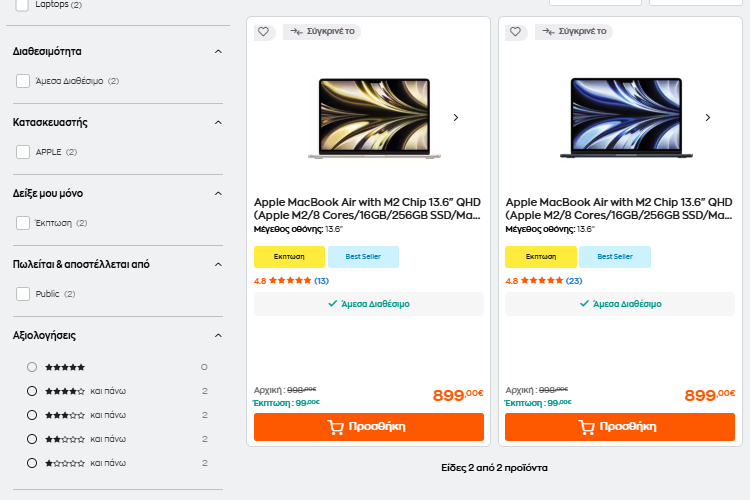Click compare icon on second product card
Viewport: 750px width, 500px height.
[548, 32]
